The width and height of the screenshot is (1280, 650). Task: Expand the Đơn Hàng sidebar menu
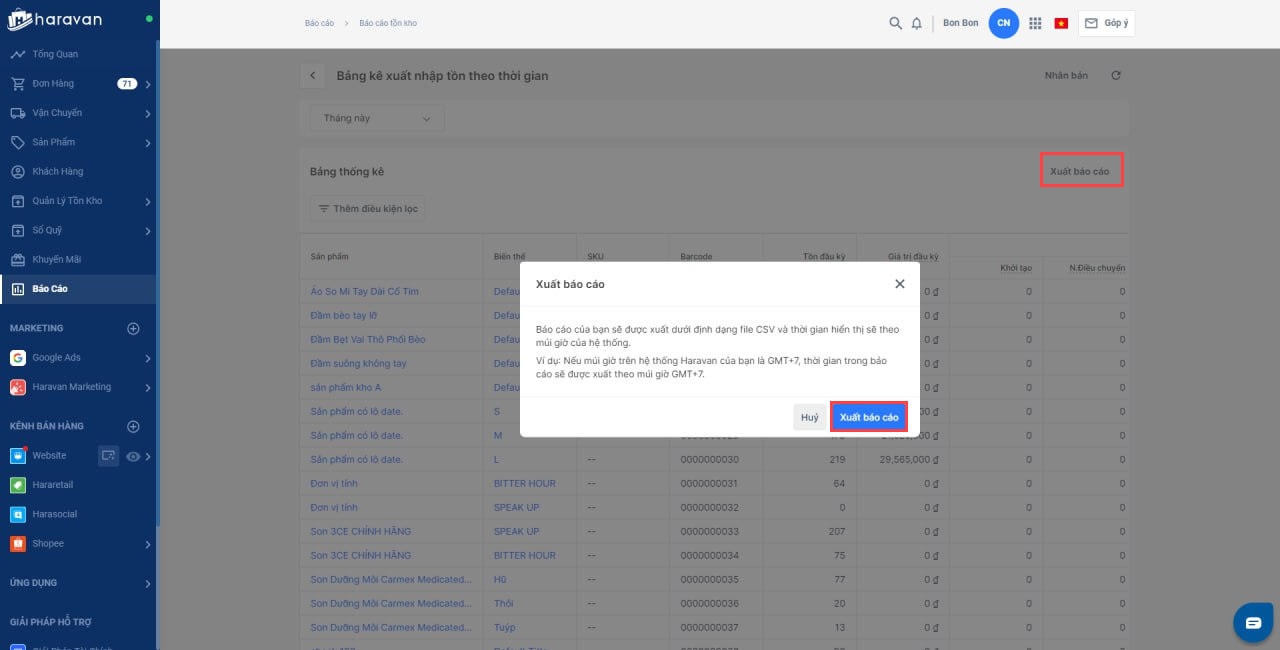(147, 84)
